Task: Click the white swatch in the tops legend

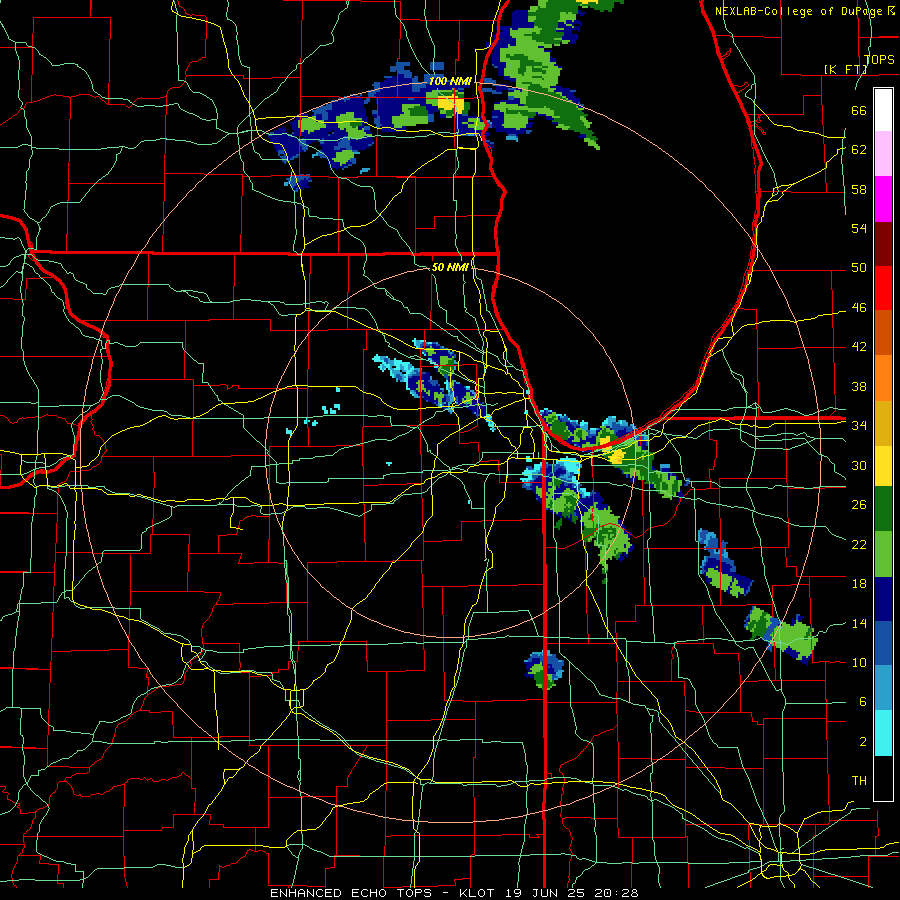Action: tap(883, 110)
